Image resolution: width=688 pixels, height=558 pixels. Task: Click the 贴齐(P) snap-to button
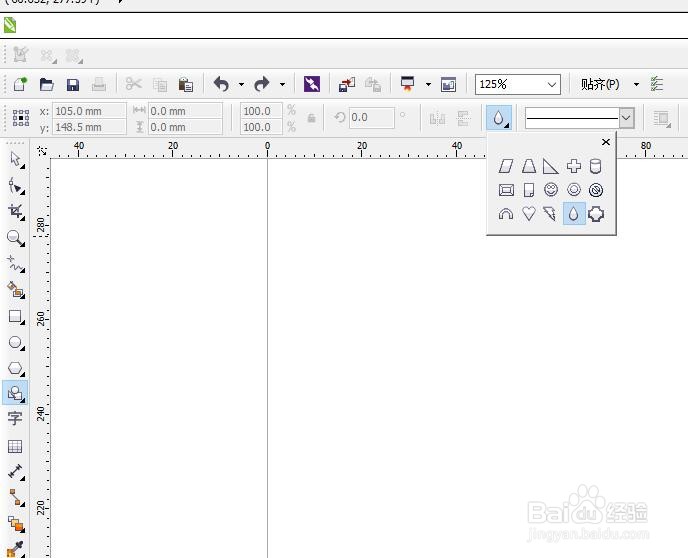point(600,84)
